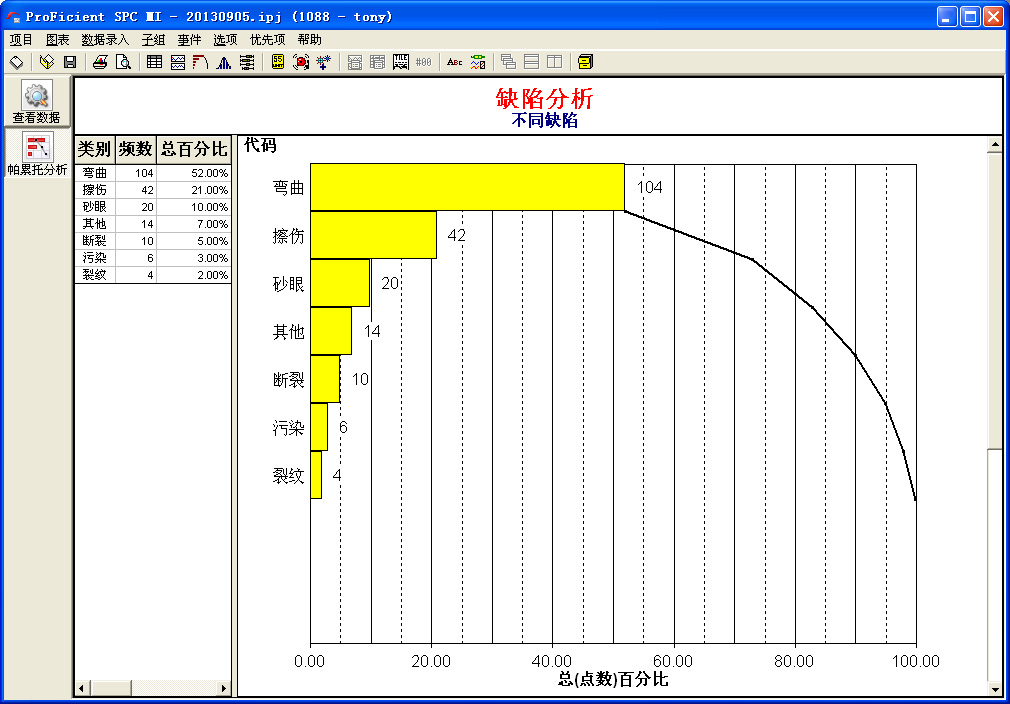Image resolution: width=1010 pixels, height=704 pixels.
Task: Click the TILE banner toolbar icon
Action: tap(401, 62)
